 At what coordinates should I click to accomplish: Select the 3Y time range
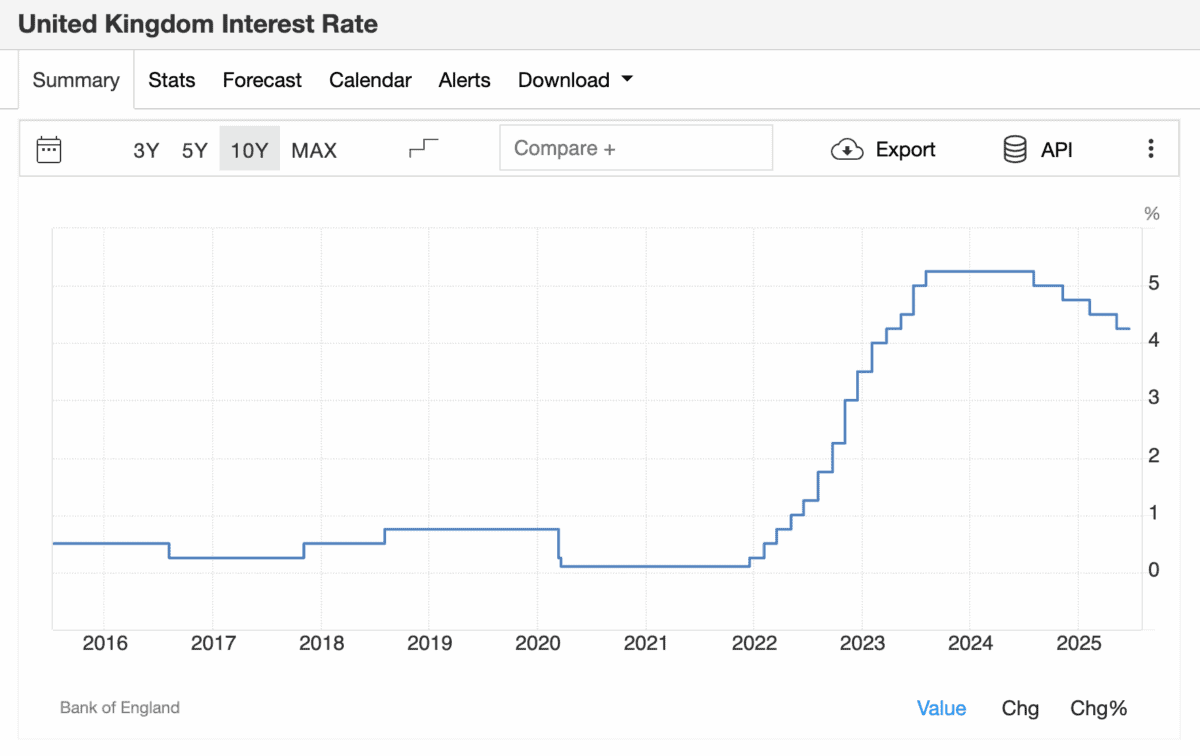coord(146,151)
